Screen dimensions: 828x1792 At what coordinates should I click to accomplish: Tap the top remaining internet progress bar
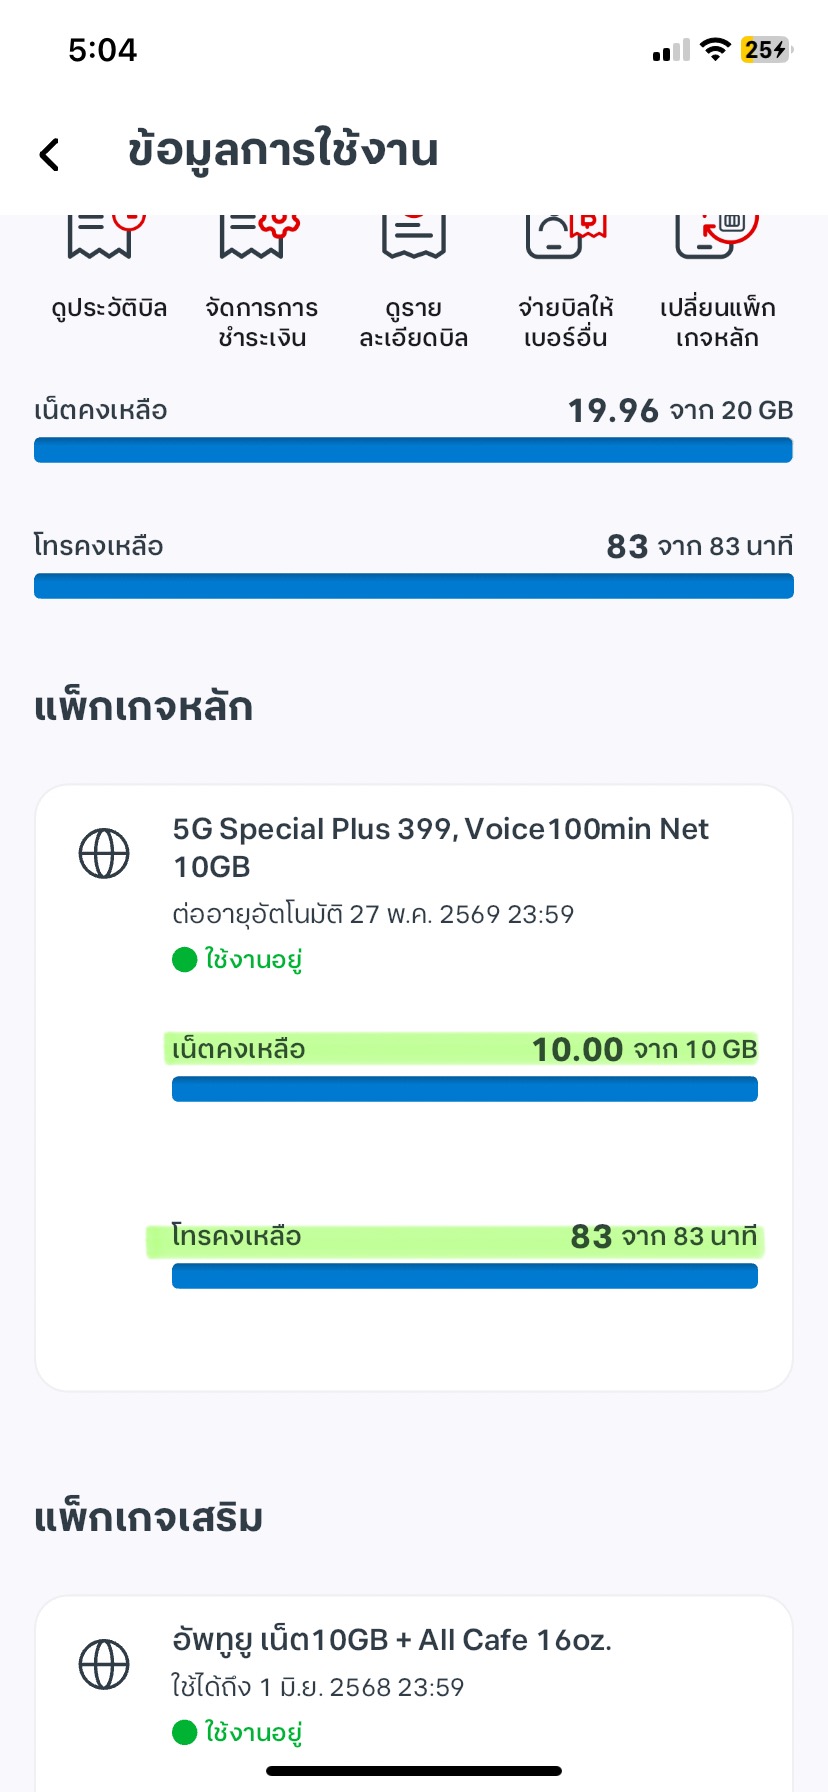click(413, 450)
